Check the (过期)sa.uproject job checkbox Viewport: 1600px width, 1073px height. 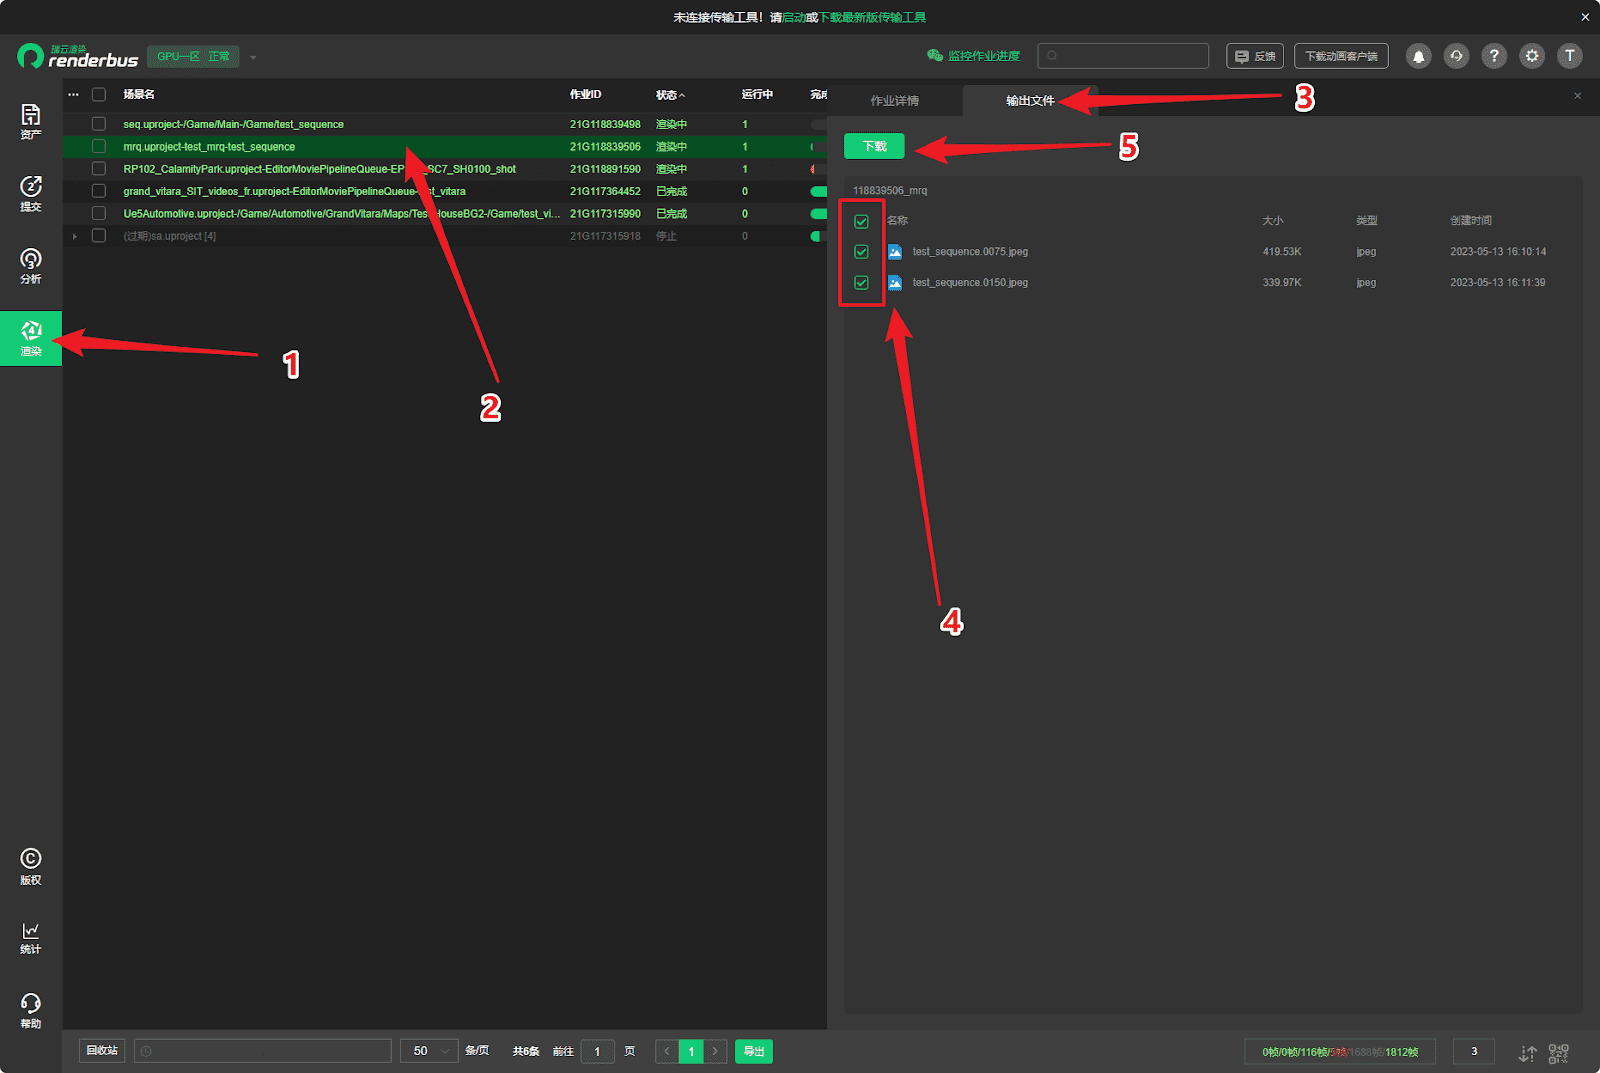pyautogui.click(x=99, y=236)
